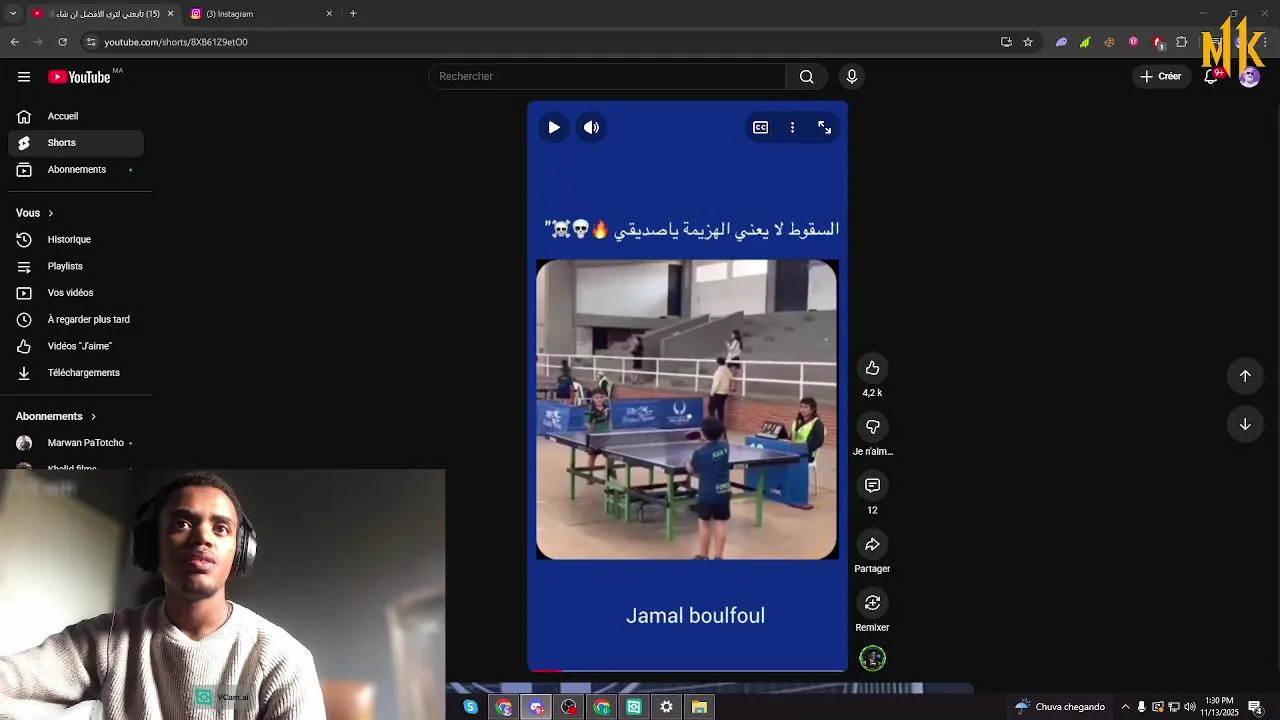Image resolution: width=1280 pixels, height=720 pixels.
Task: Open the short's three-dot options menu
Action: click(792, 127)
